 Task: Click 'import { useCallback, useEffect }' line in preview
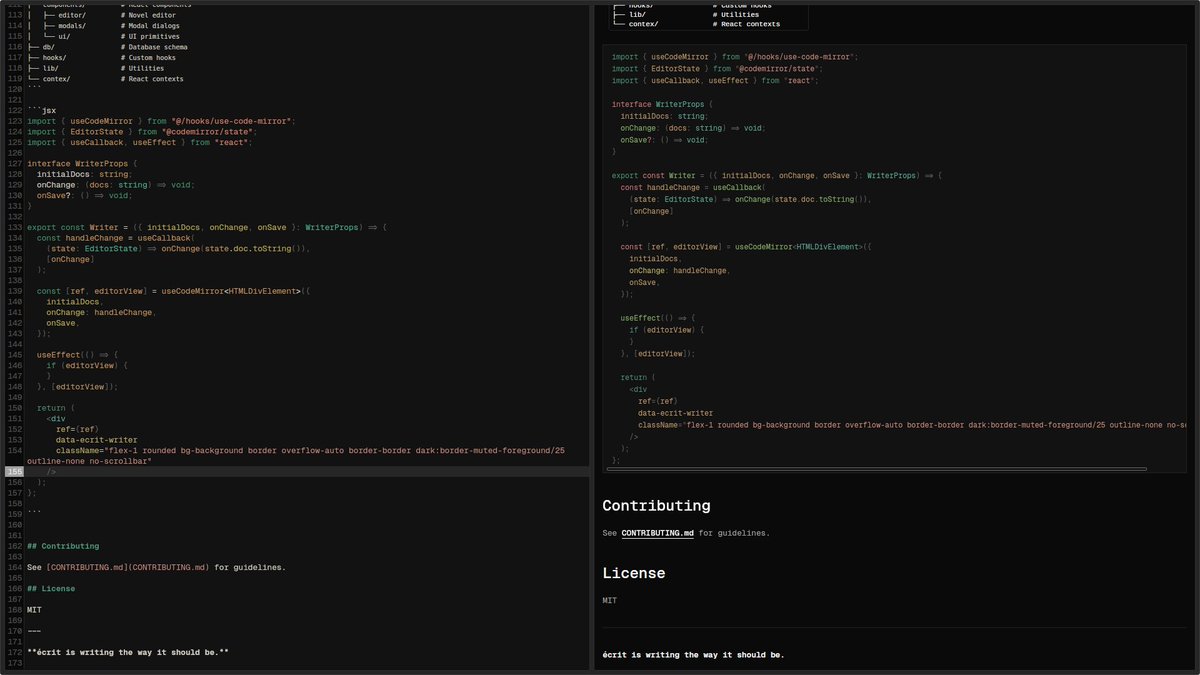coord(715,81)
